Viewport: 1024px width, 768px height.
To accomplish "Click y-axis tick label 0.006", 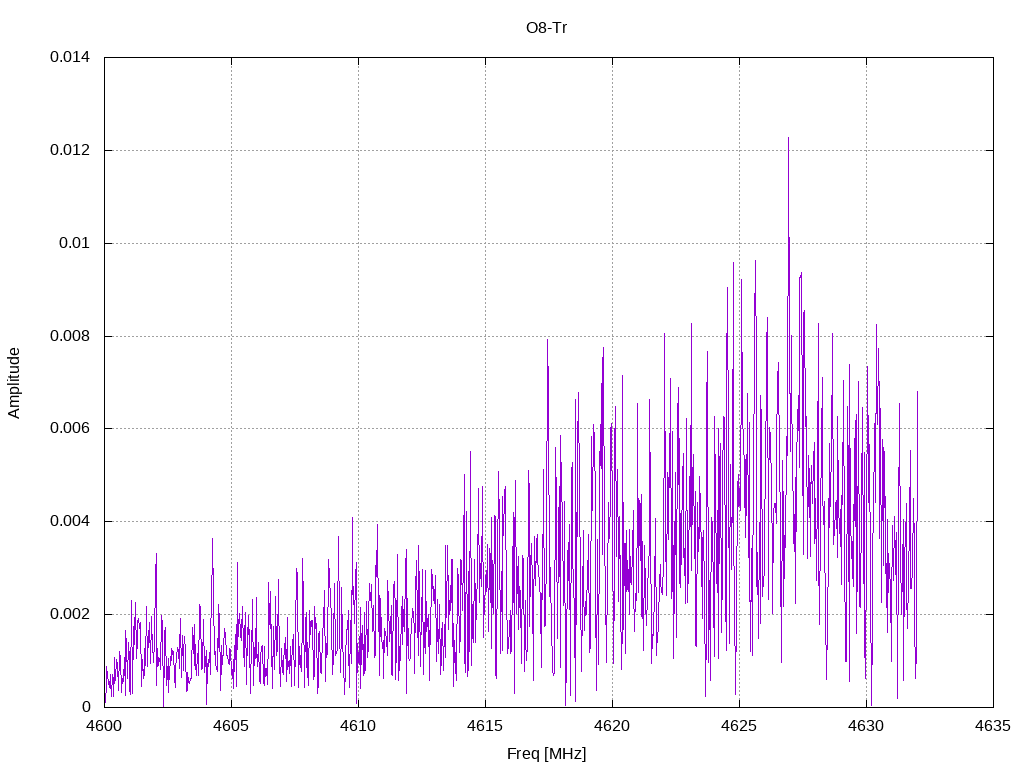I will click(70, 428).
